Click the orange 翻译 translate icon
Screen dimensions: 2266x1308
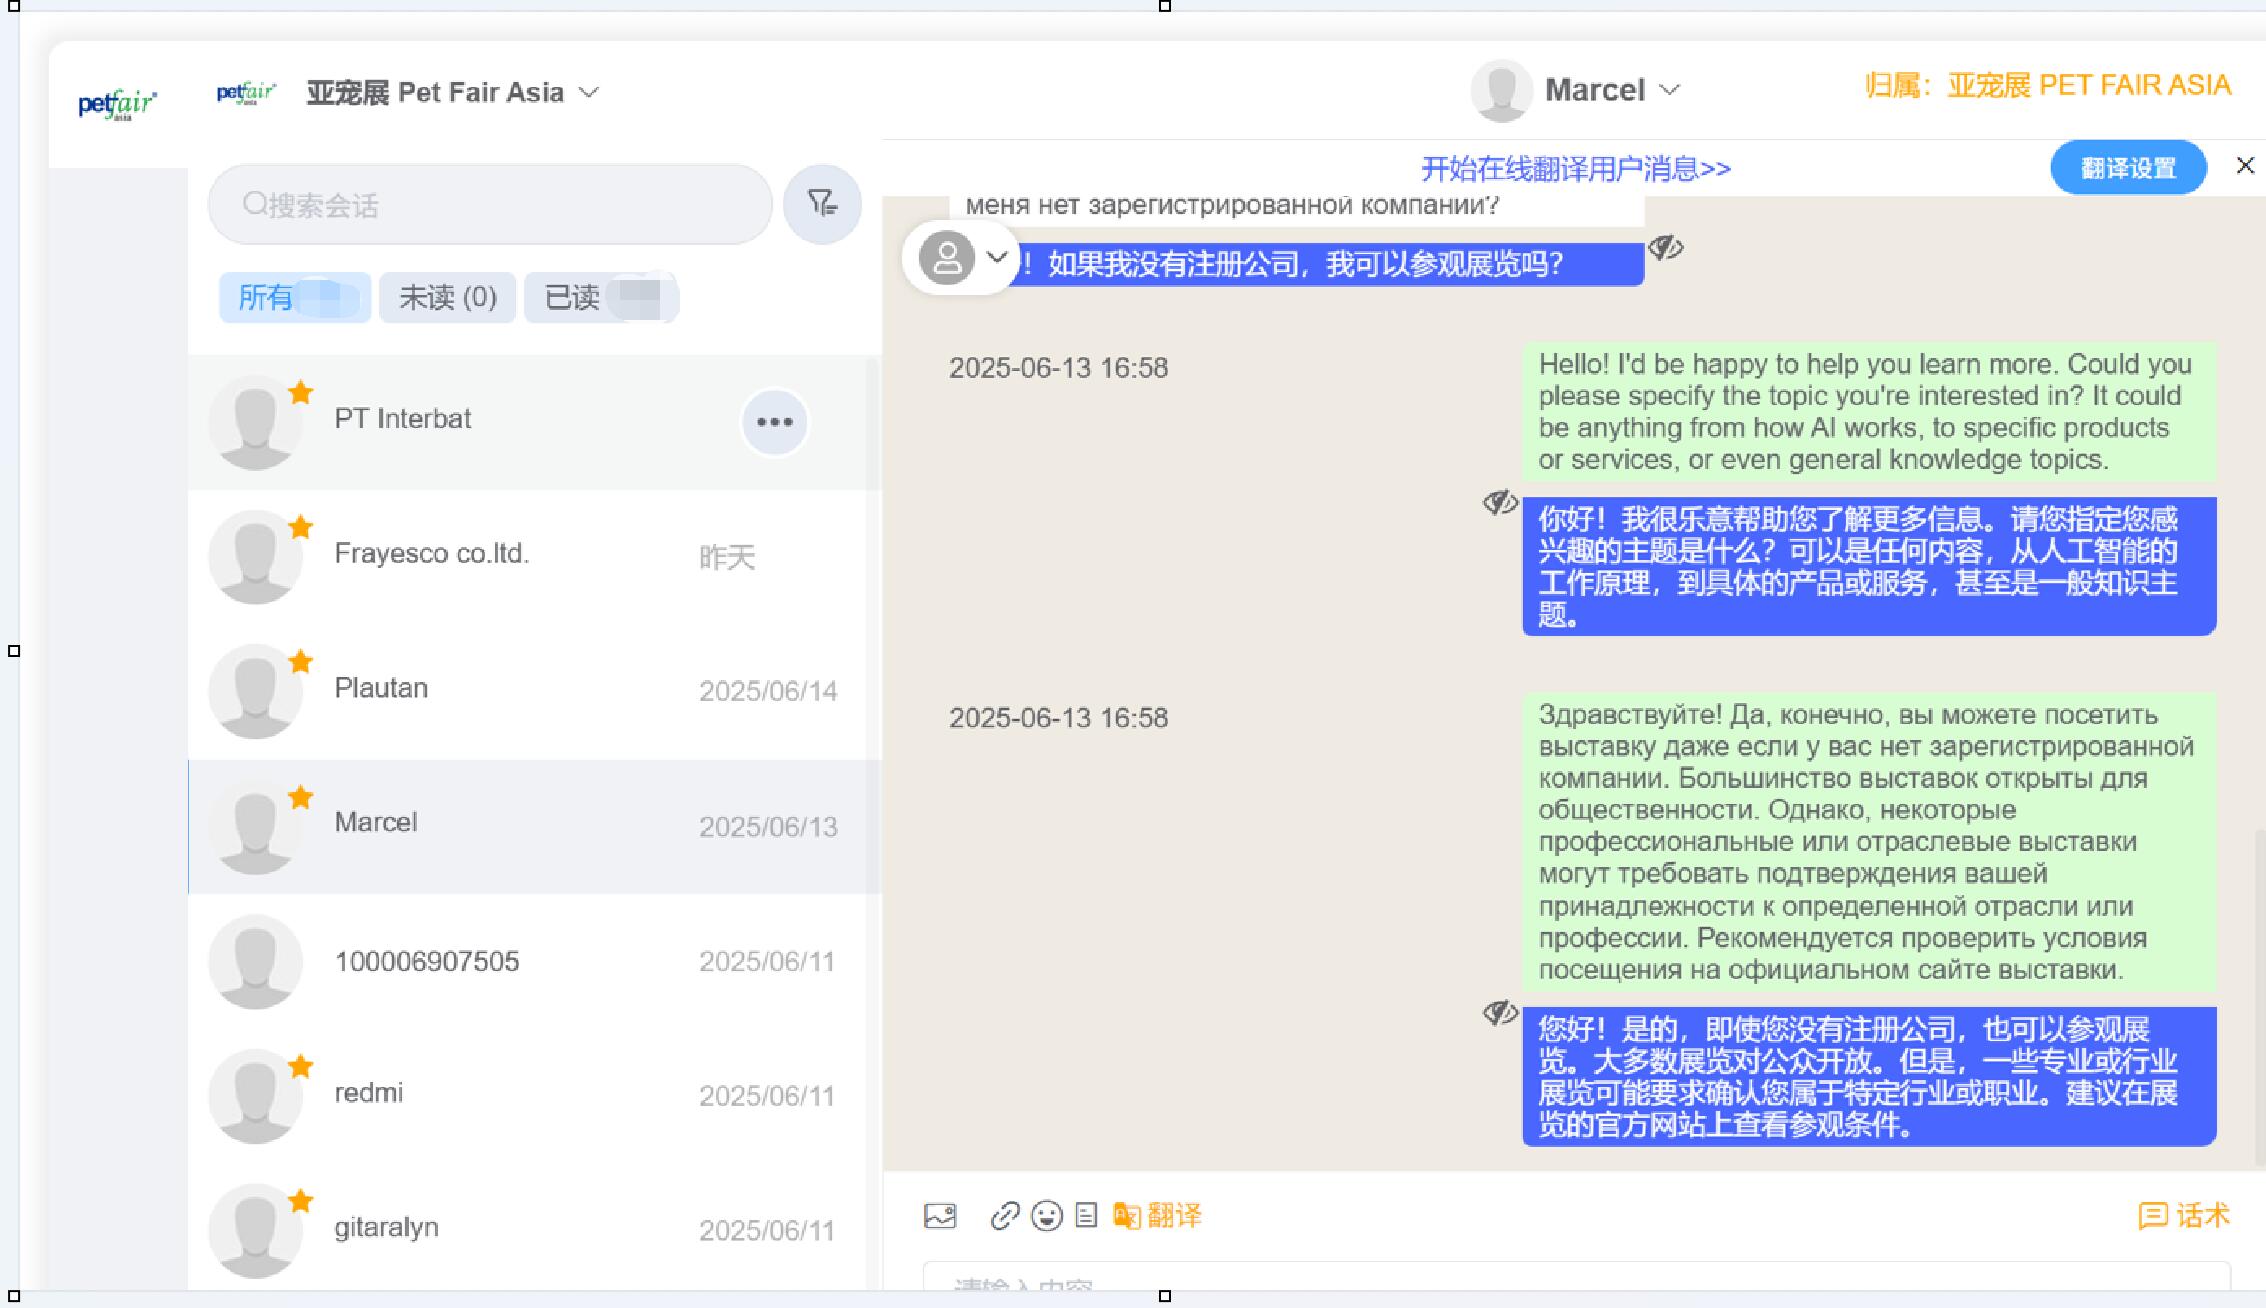point(1157,1216)
